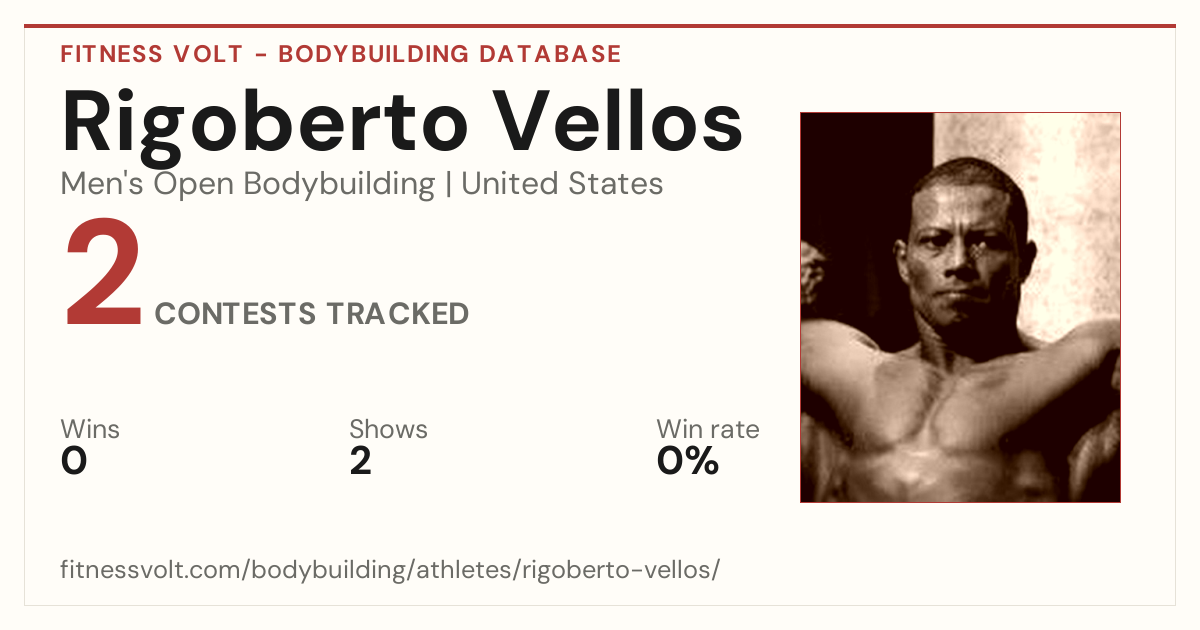
Task: Select the United States country text
Action: point(562,184)
